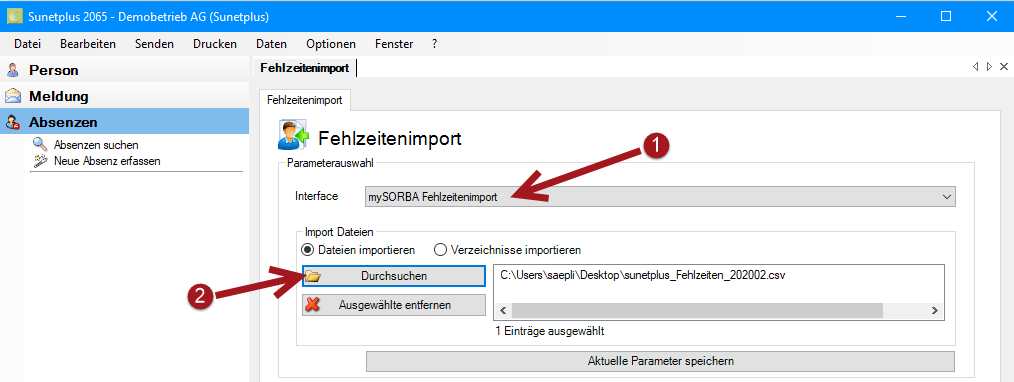Viewport: 1014px width, 382px height.
Task: Select Verzeichnisse importieren radio button
Action: (x=440, y=249)
